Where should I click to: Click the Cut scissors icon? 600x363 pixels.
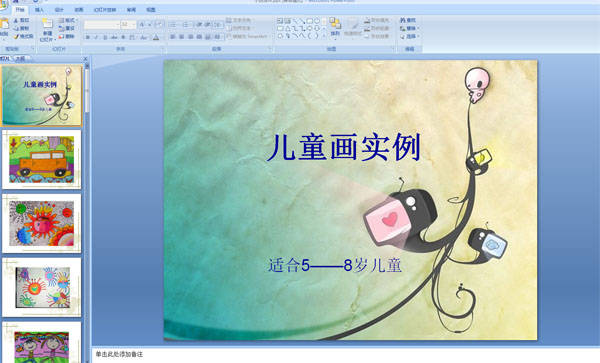pyautogui.click(x=16, y=20)
